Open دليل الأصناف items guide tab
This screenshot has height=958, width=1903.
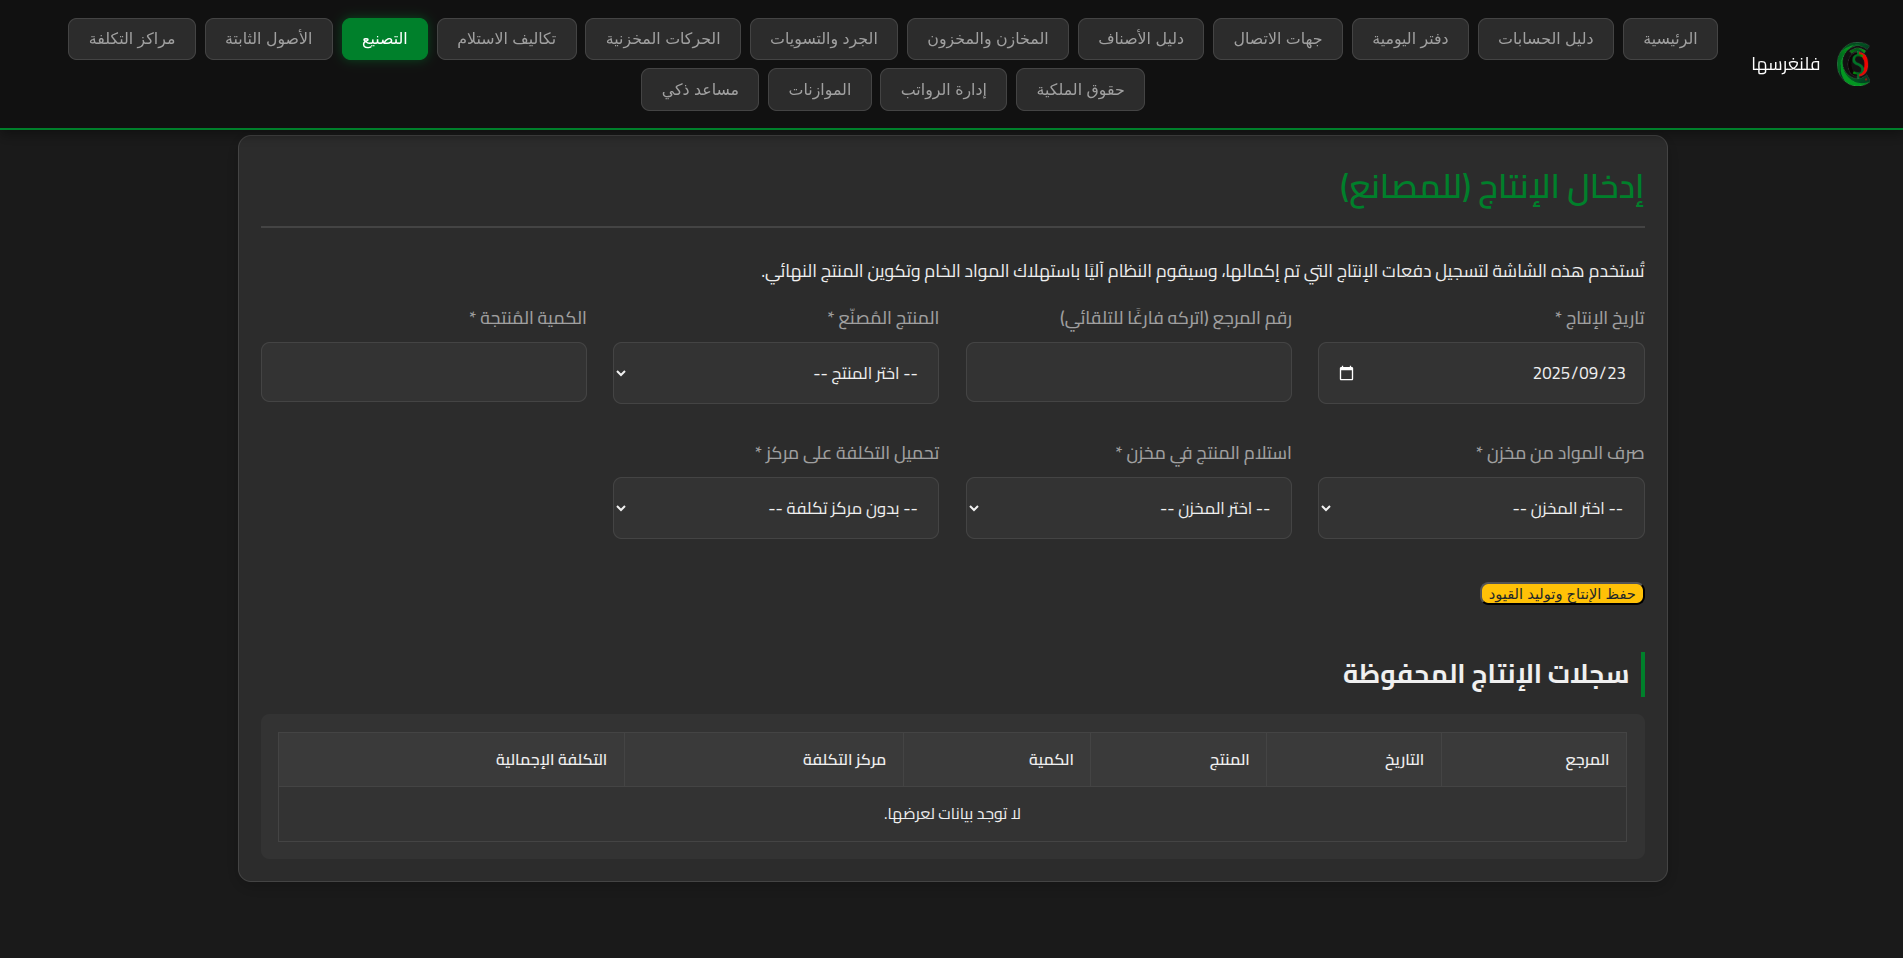pyautogui.click(x=1140, y=39)
